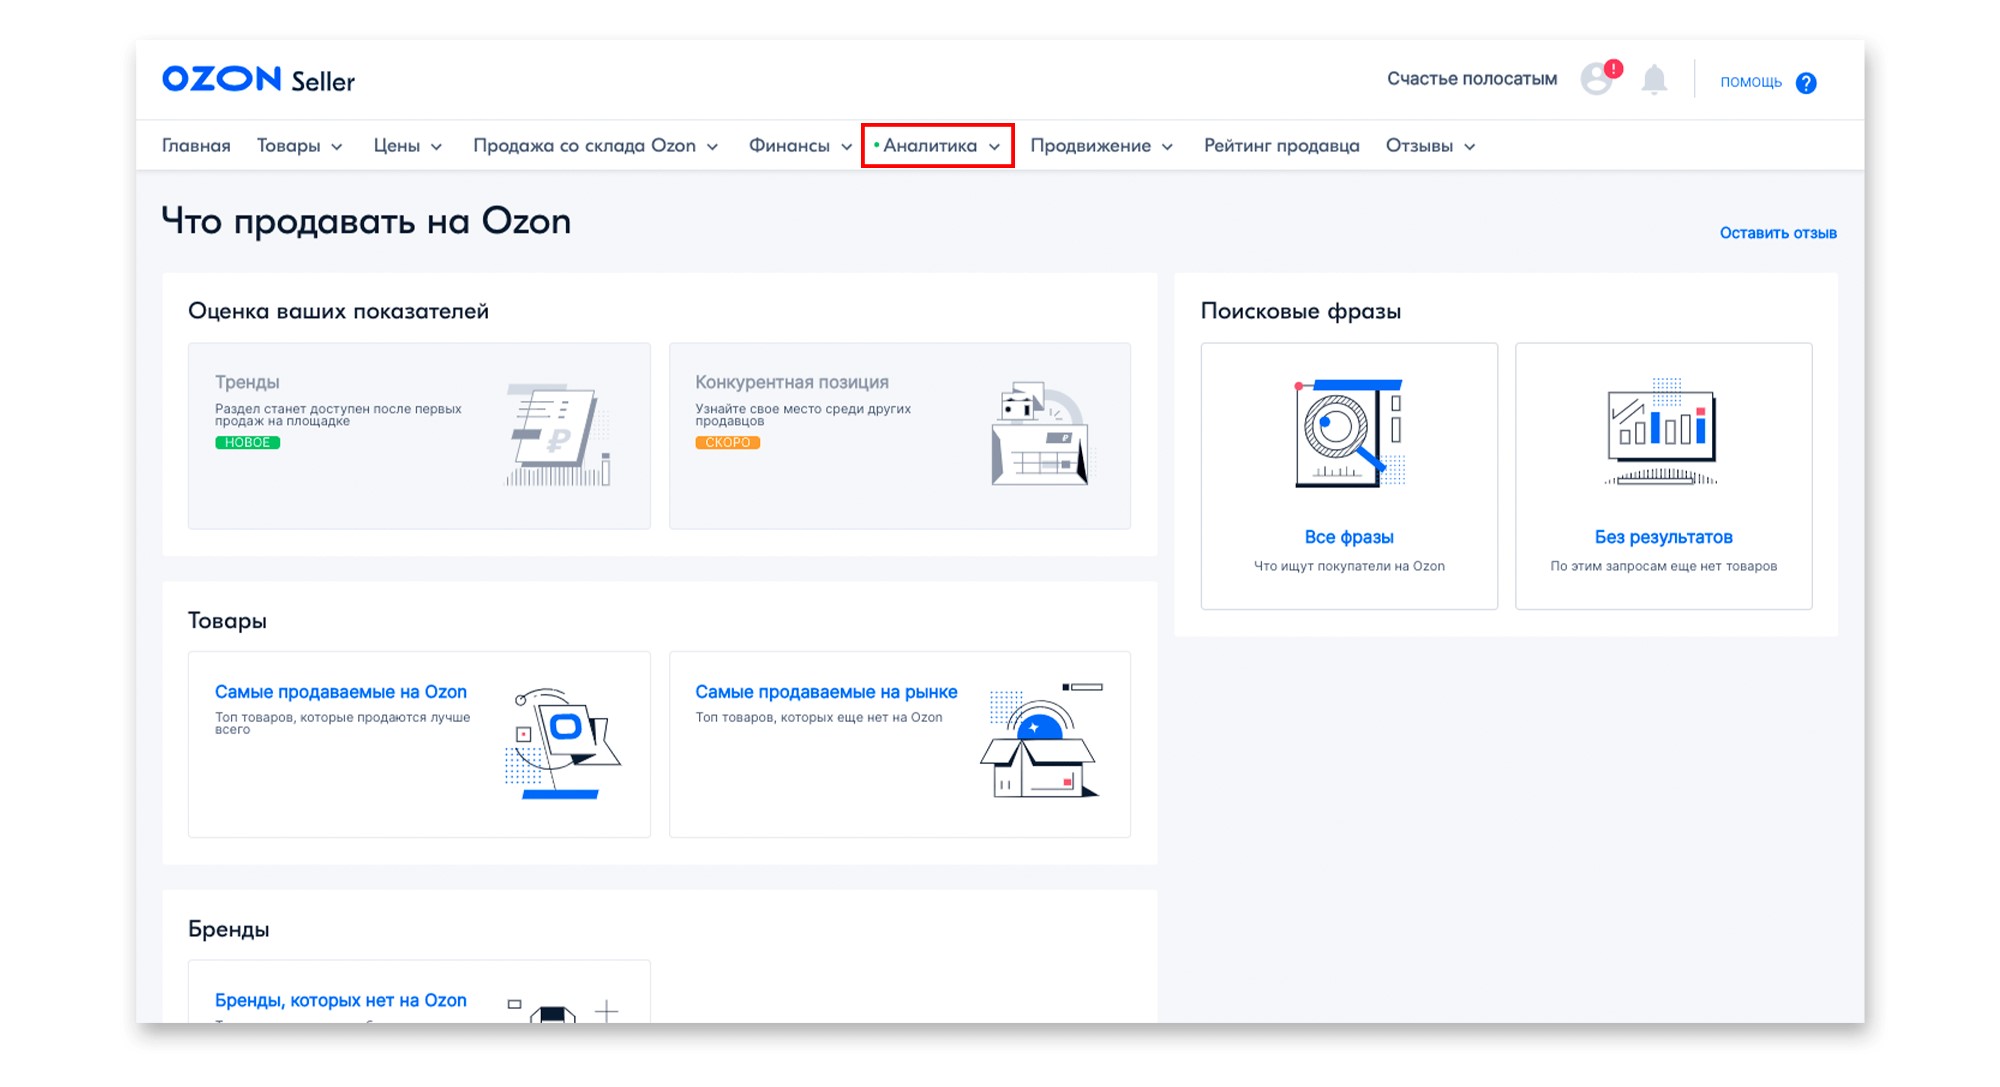Click the Товары section heading
The height and width of the screenshot is (1087, 2000).
(227, 620)
